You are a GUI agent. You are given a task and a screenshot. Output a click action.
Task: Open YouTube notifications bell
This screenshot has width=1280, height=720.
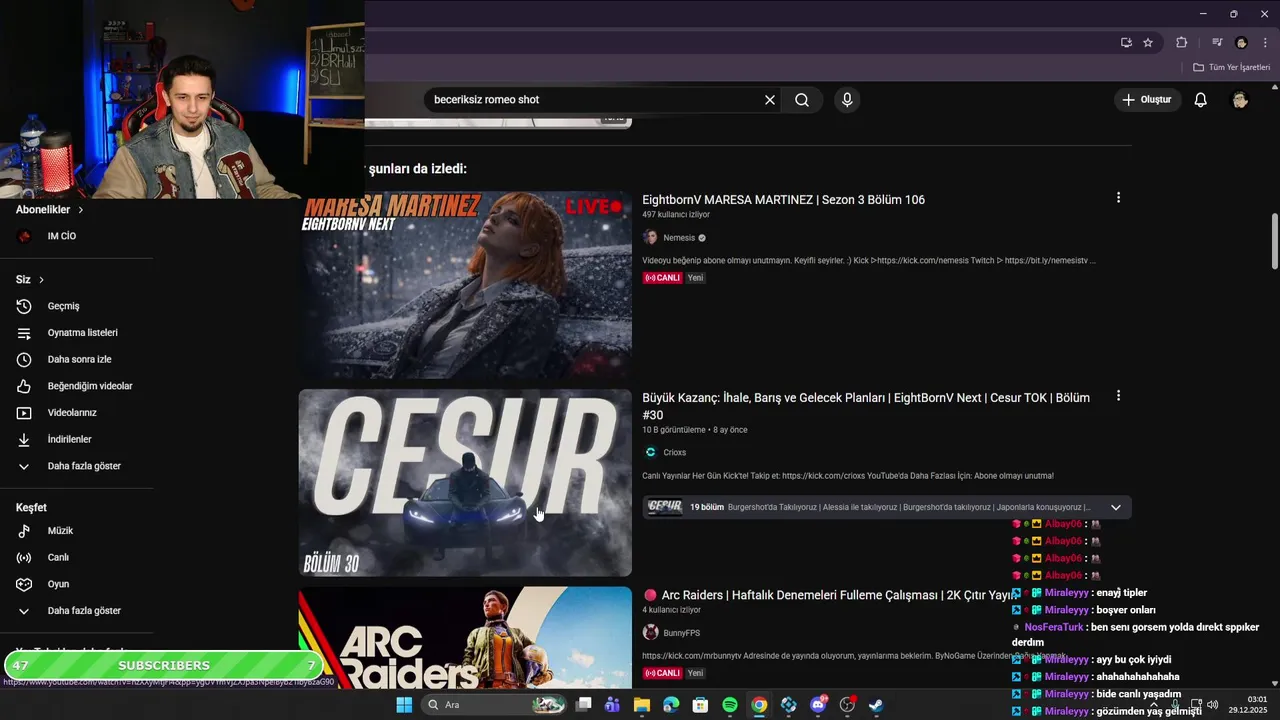tap(1201, 100)
